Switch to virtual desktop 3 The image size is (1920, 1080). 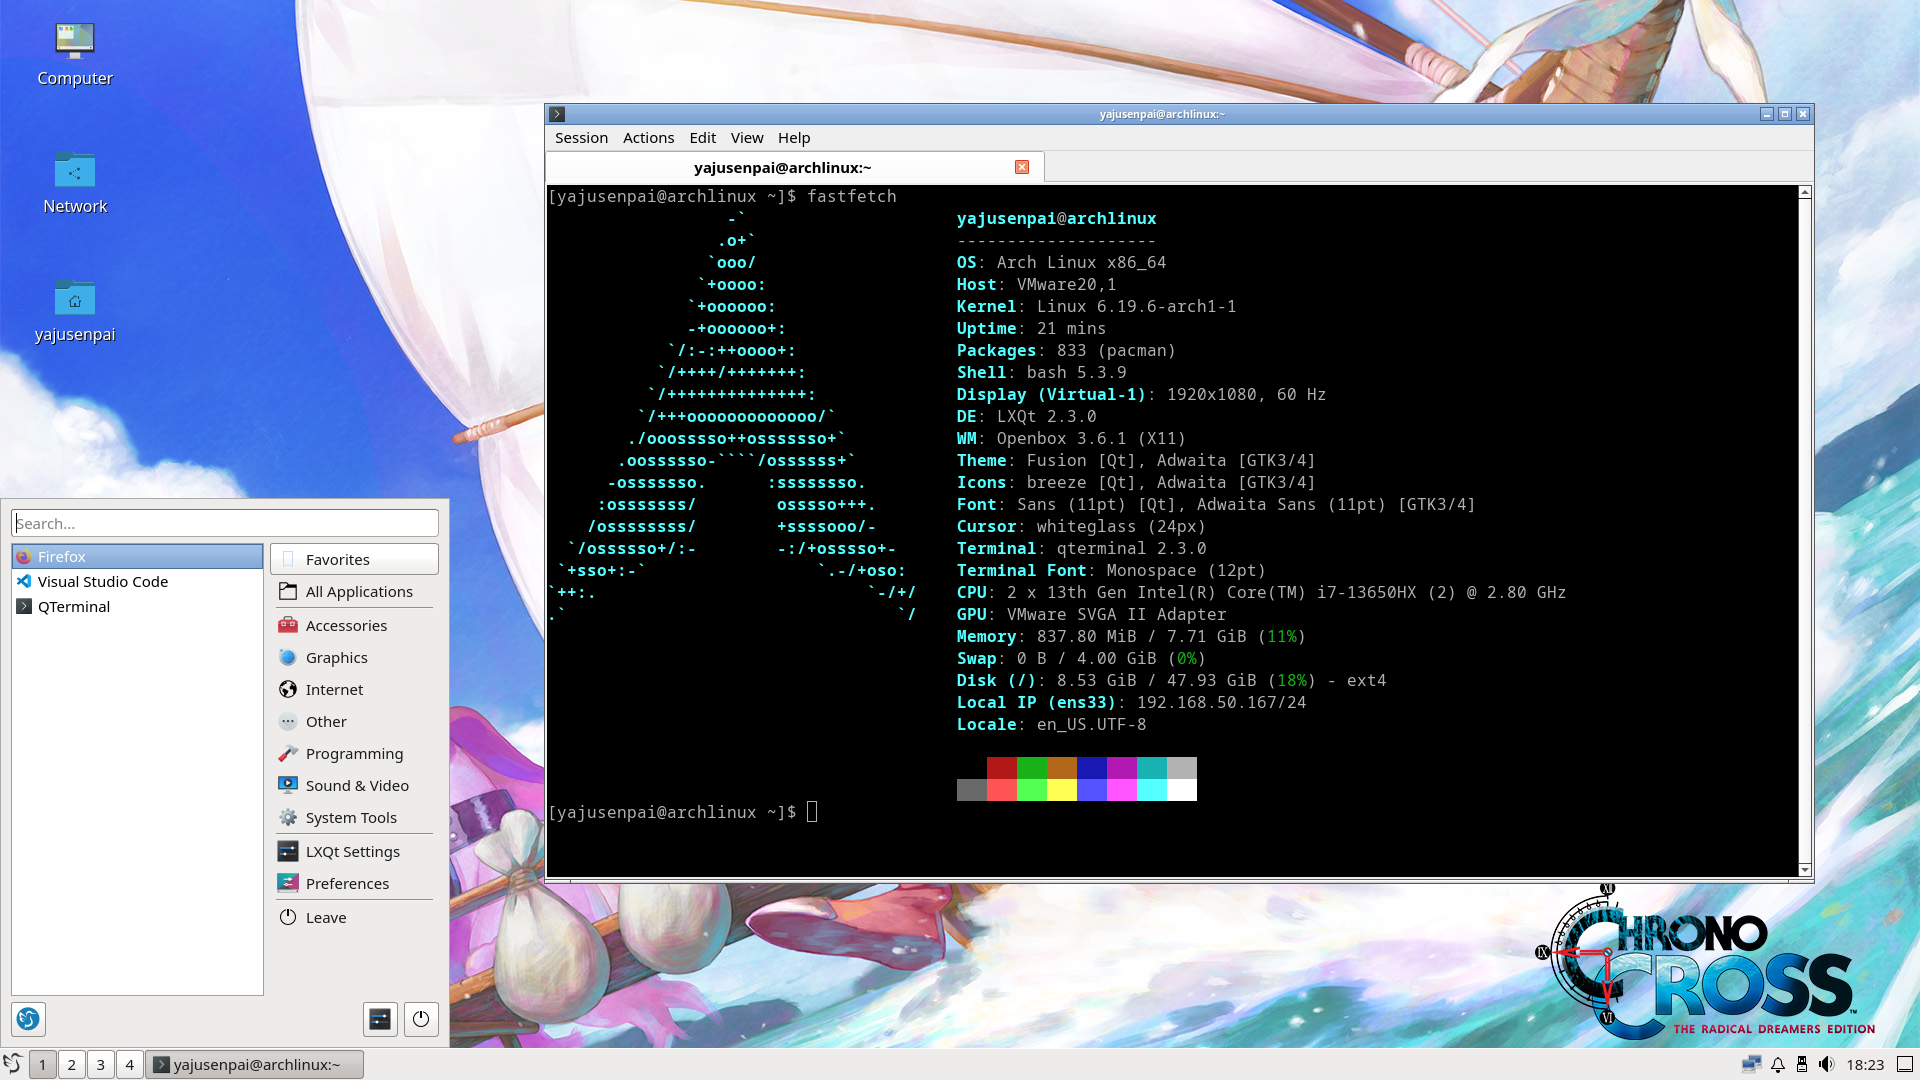point(100,1064)
